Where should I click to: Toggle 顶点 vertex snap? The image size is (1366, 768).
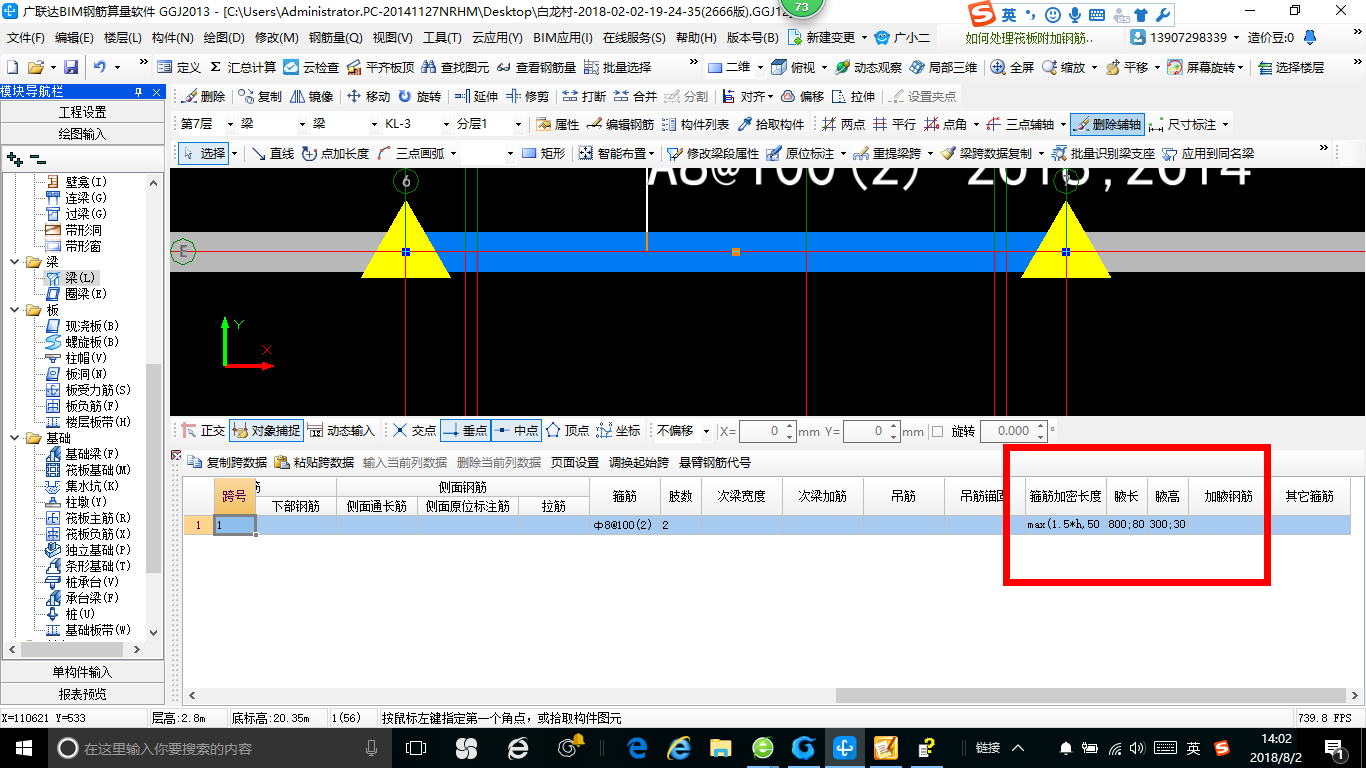(567, 431)
